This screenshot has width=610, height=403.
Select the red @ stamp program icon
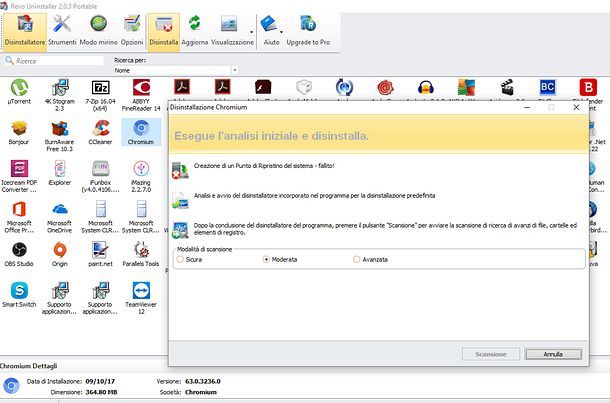tap(385, 88)
